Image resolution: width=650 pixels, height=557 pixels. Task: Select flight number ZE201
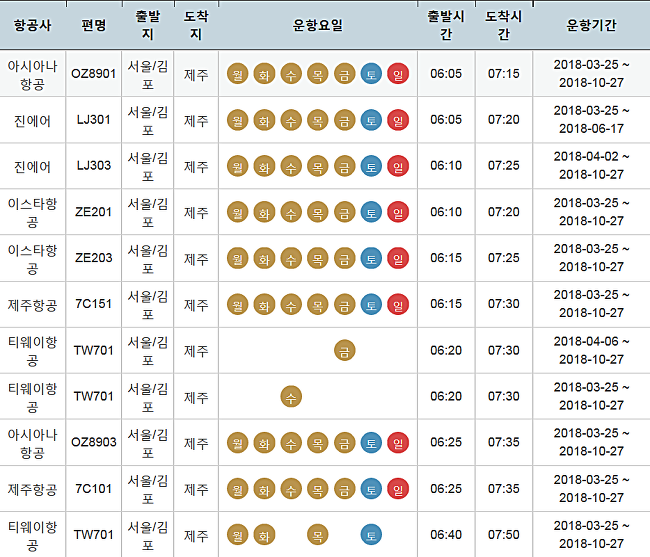point(93,212)
